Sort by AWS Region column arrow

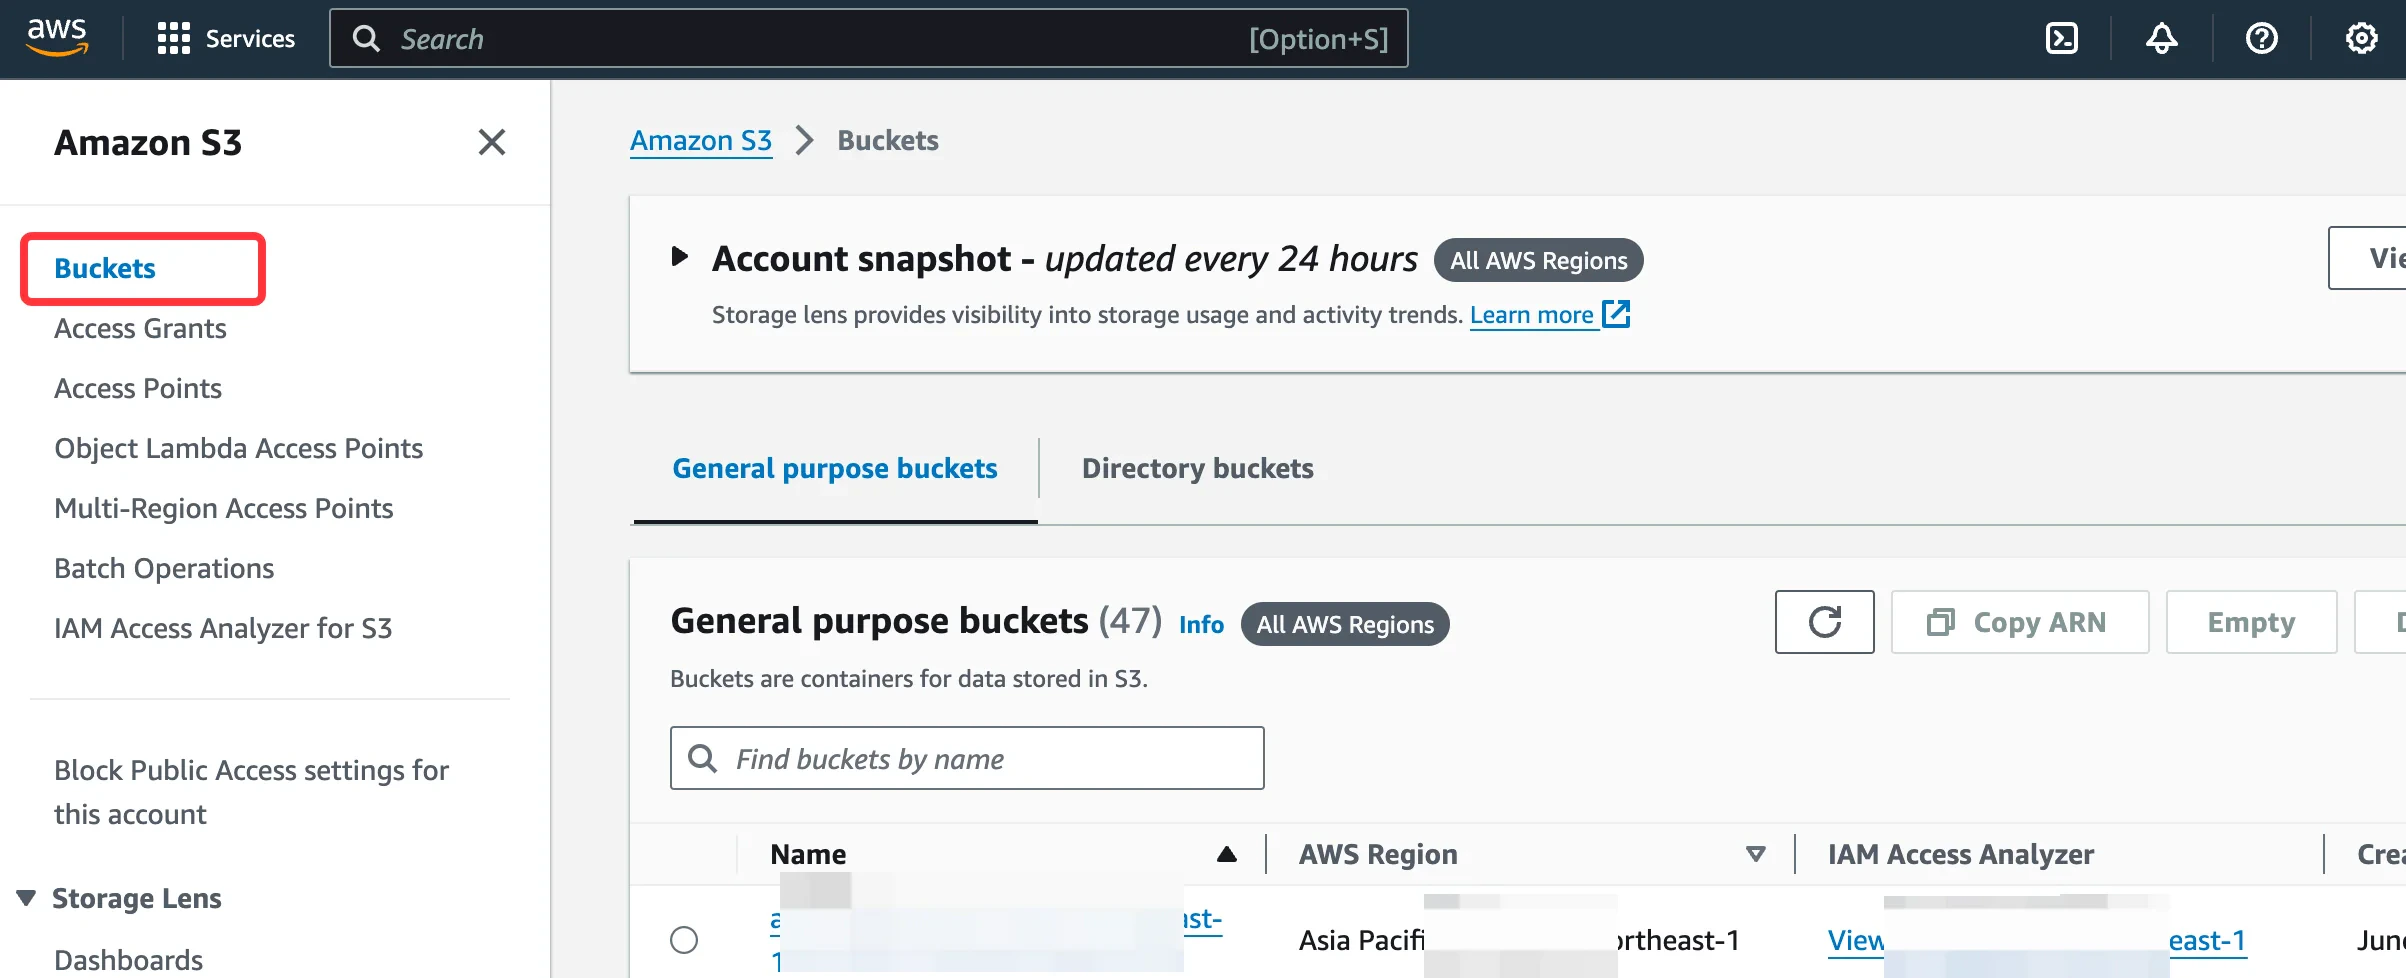pyautogui.click(x=1755, y=854)
